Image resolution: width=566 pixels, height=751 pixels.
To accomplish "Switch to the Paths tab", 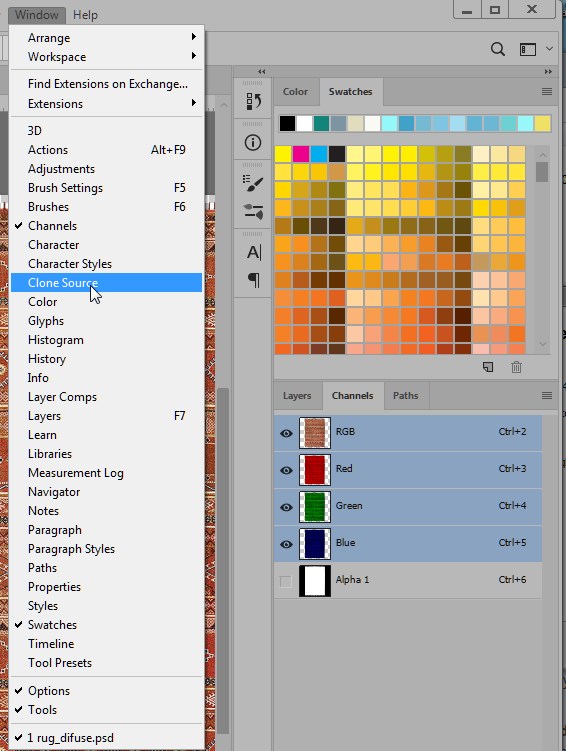I will 406,396.
